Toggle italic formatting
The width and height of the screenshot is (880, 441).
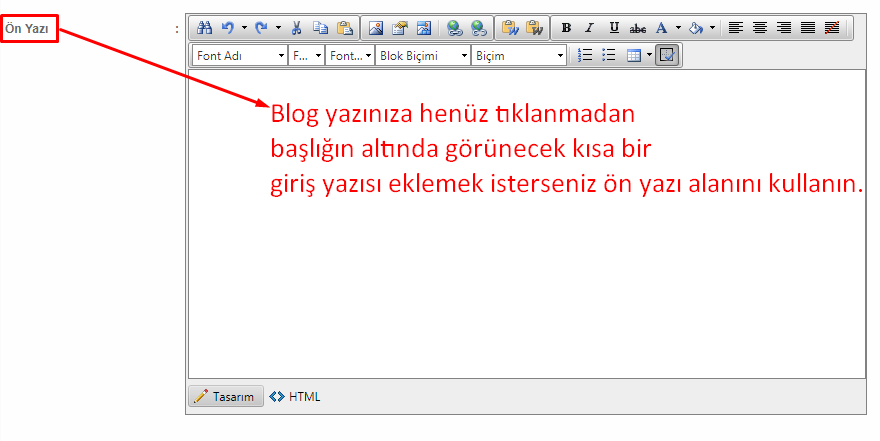(589, 27)
